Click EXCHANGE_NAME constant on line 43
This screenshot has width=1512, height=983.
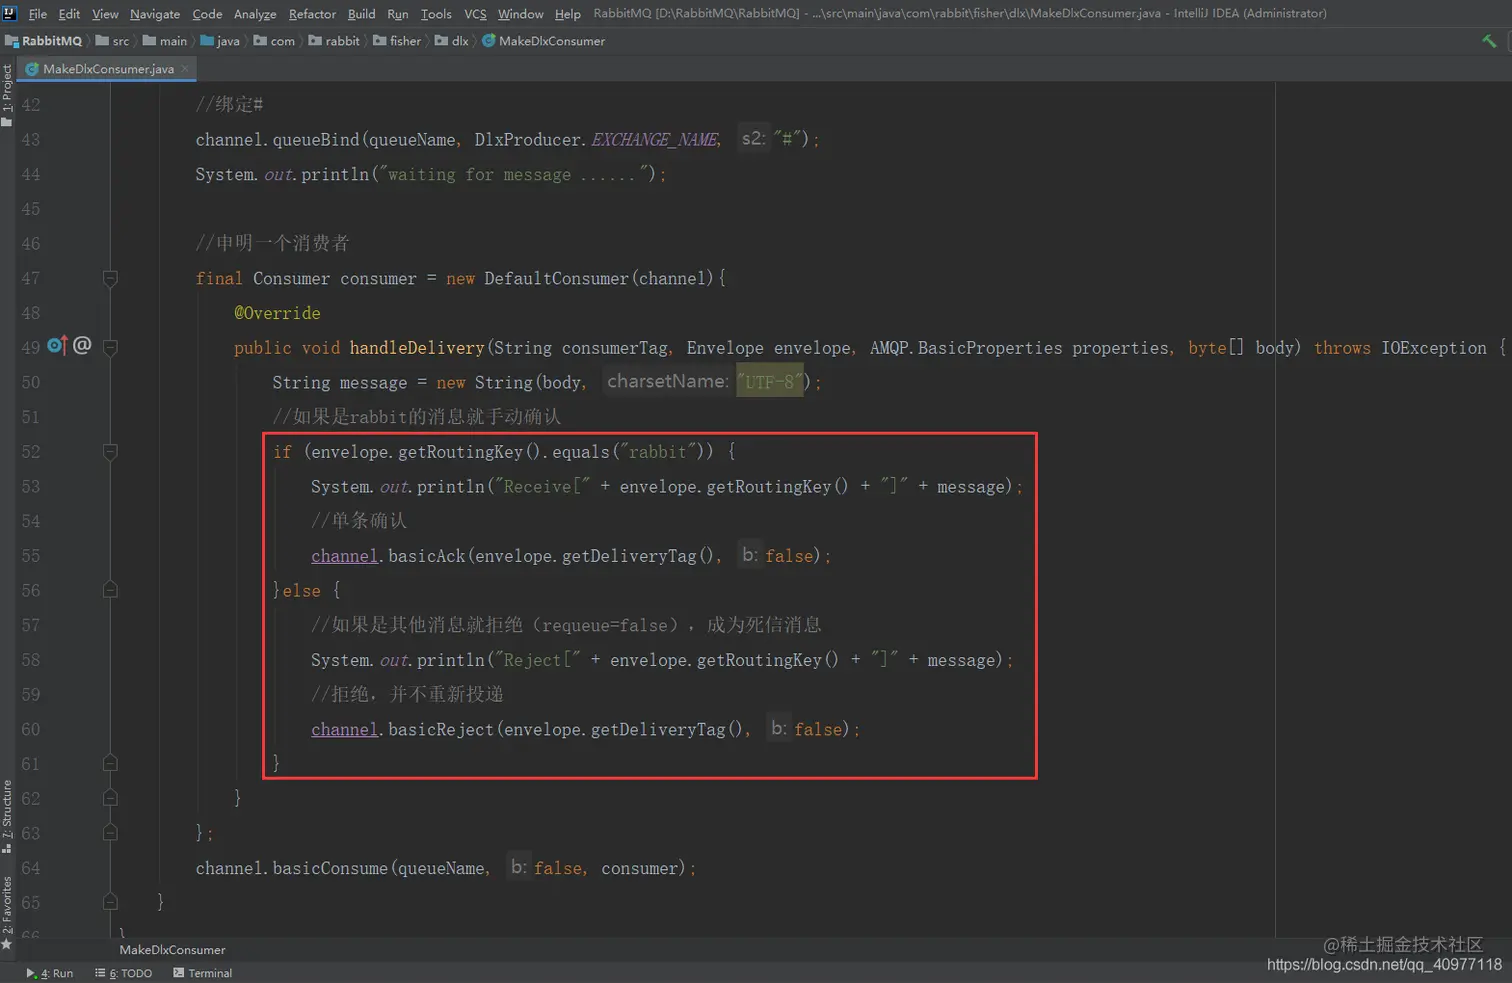pyautogui.click(x=655, y=140)
